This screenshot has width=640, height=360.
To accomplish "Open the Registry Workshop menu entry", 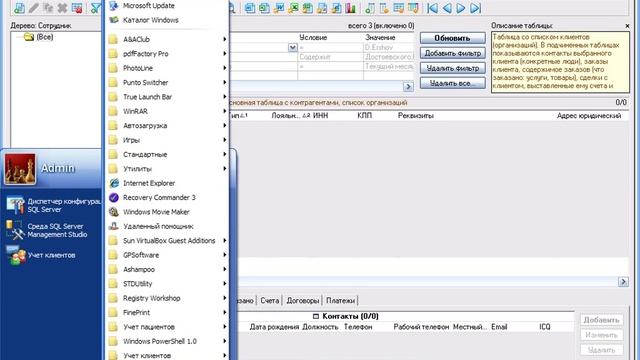I will coord(167,298).
